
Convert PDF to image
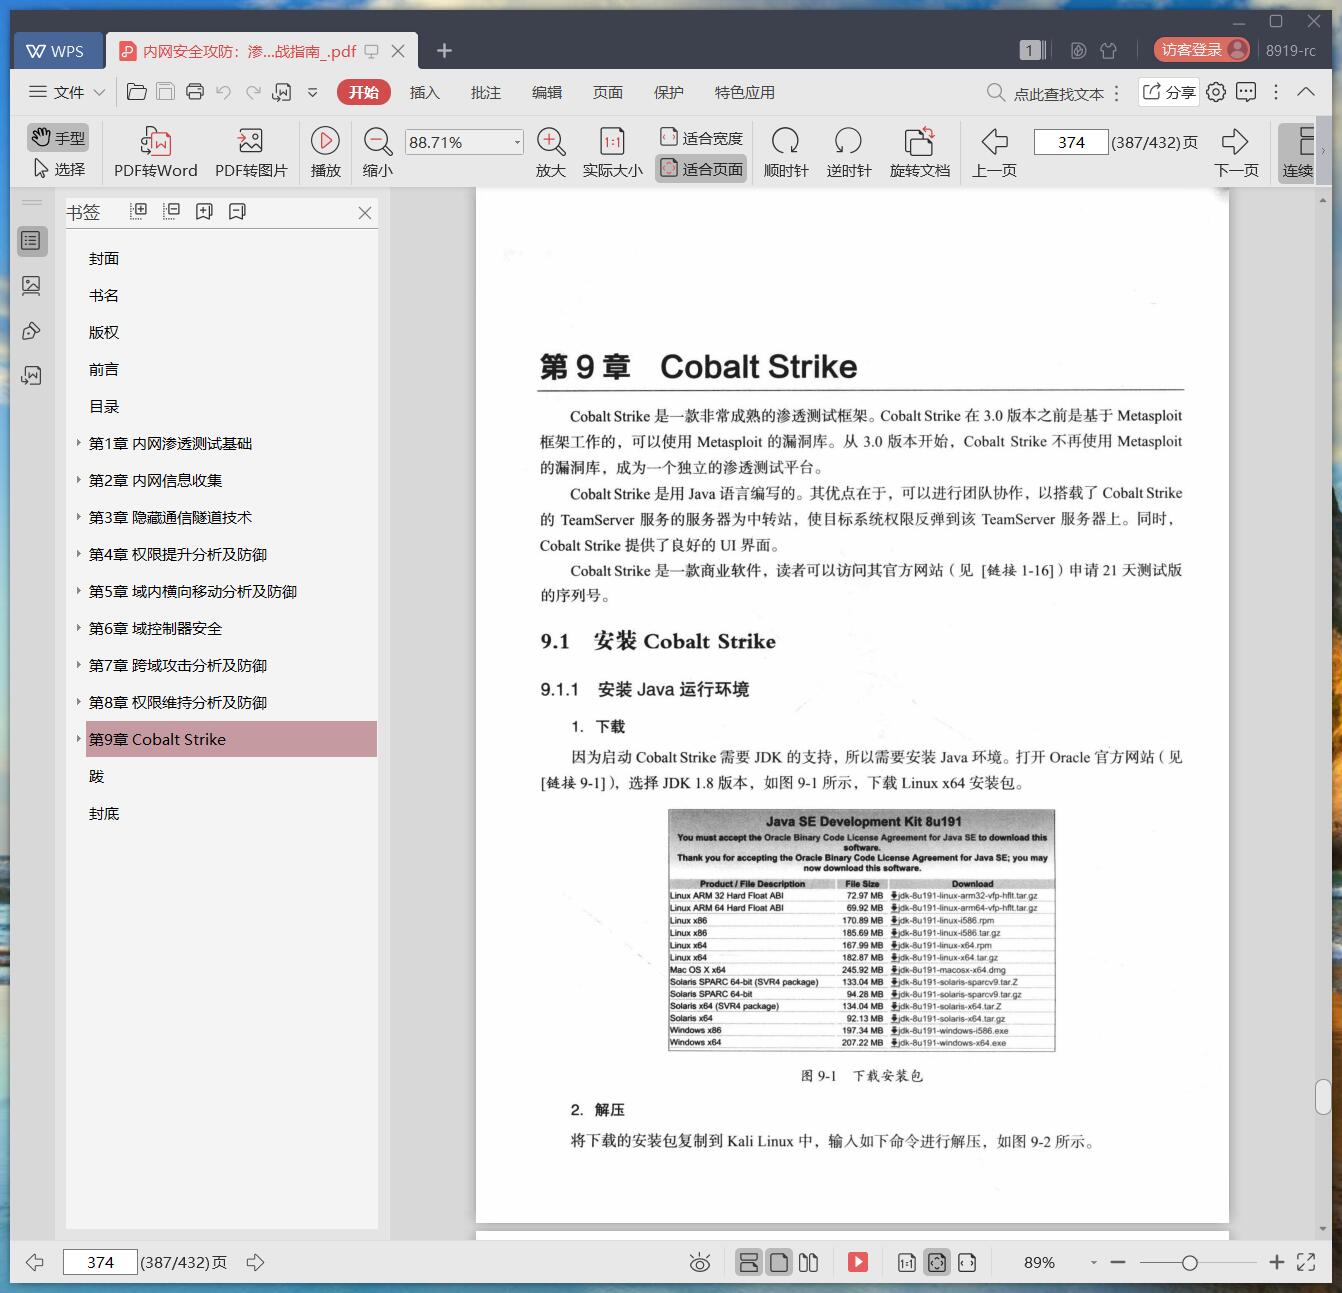tap(250, 153)
